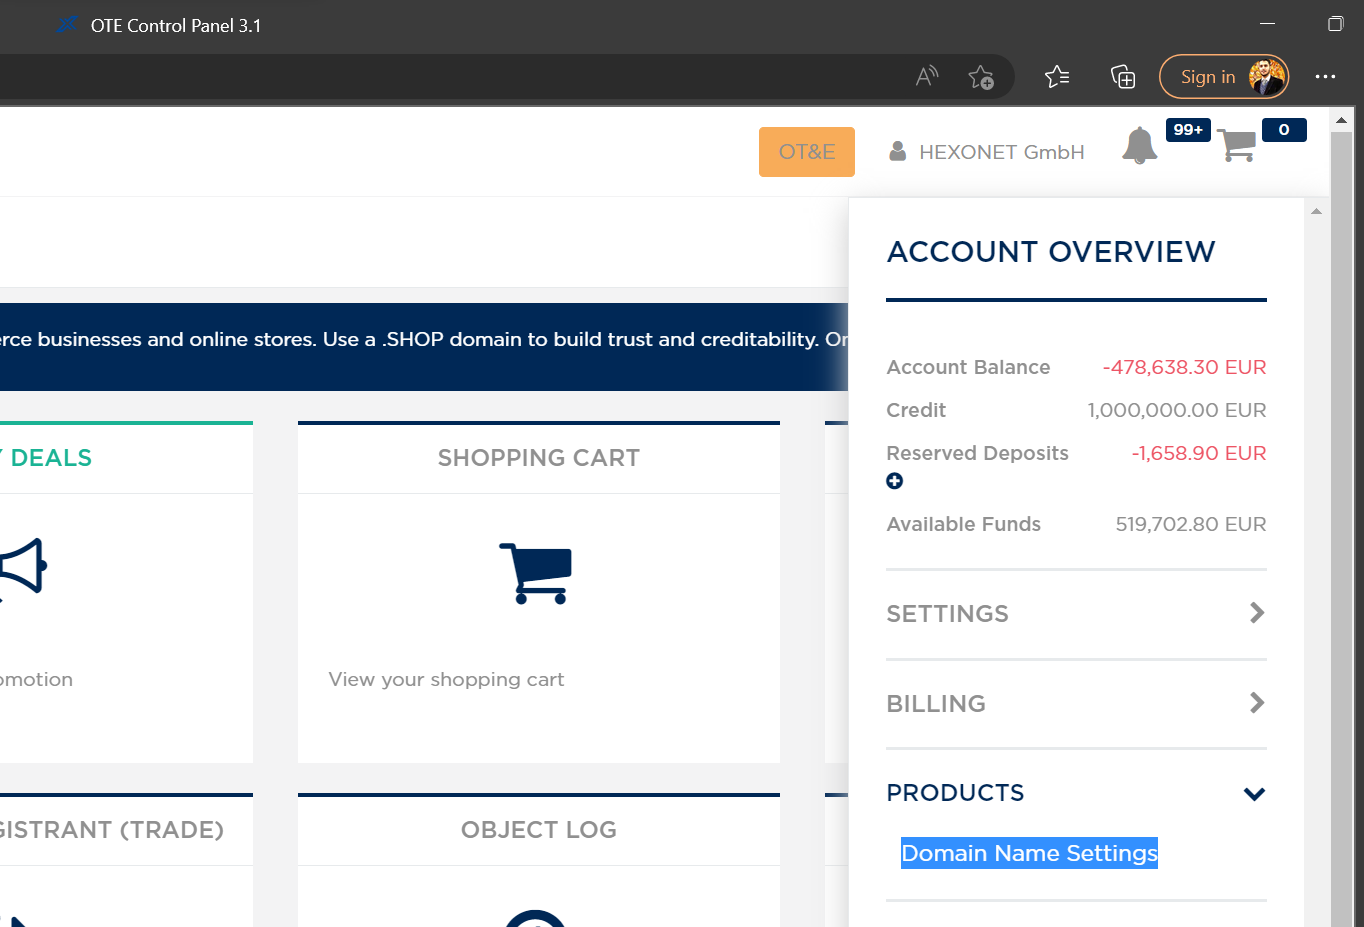Screen dimensions: 1364x927
Task: Open the Domain Name Settings link
Action: pyautogui.click(x=1029, y=853)
